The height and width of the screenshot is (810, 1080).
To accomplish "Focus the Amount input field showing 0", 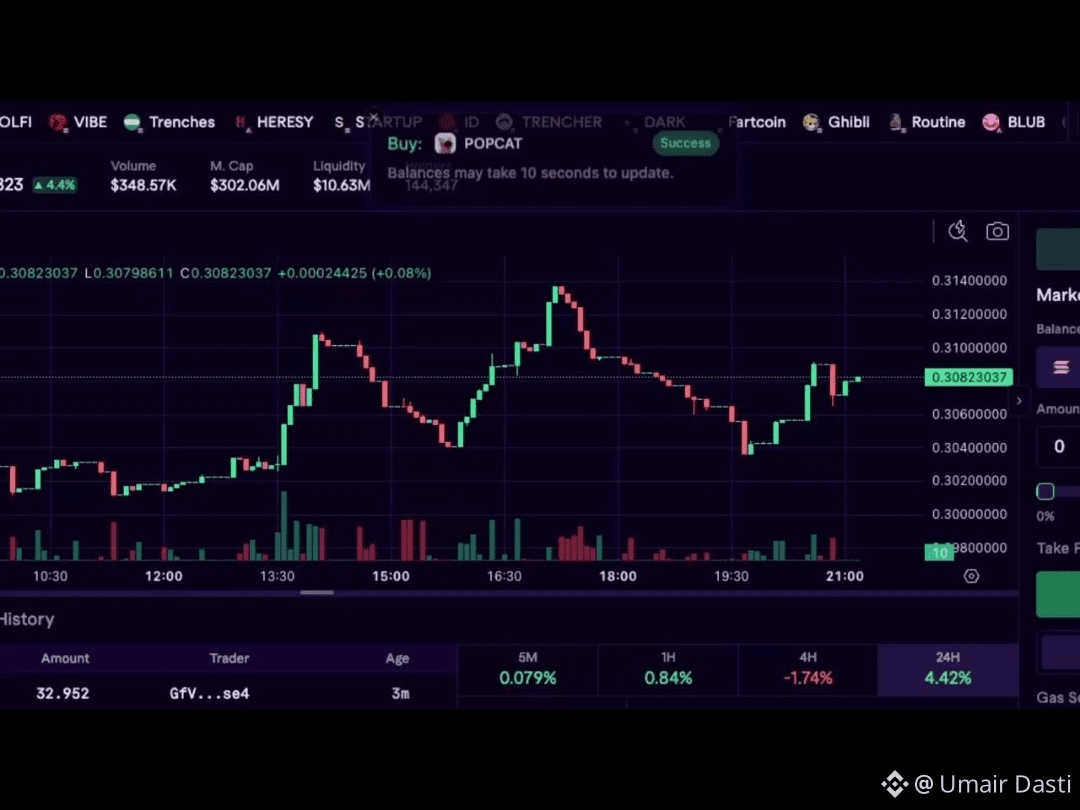I will [x=1059, y=447].
